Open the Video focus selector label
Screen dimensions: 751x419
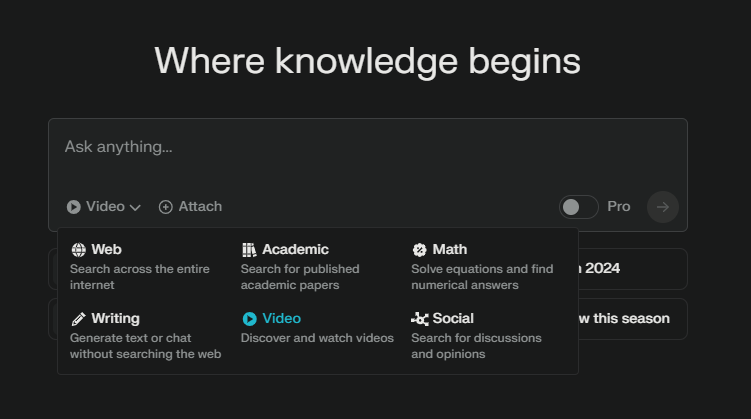point(105,206)
